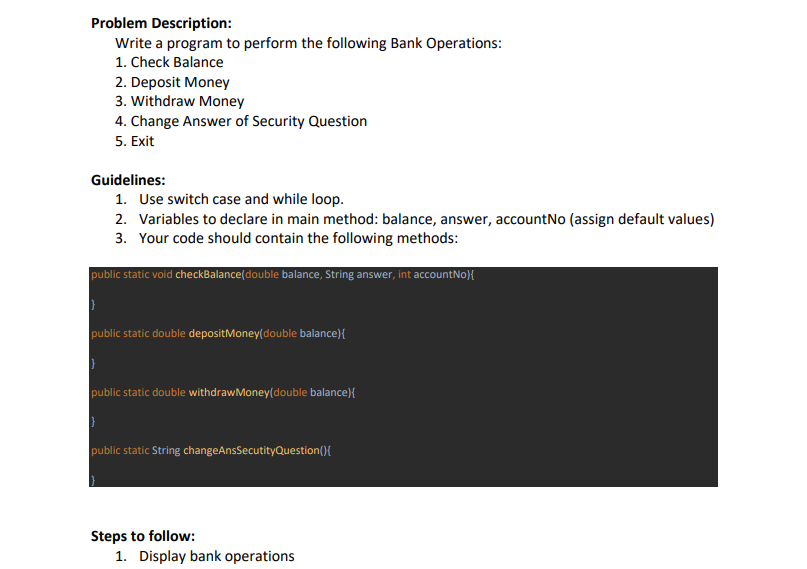Click the '1. Check Balance' list item
Screen dimensions: 807x569
click(x=169, y=62)
